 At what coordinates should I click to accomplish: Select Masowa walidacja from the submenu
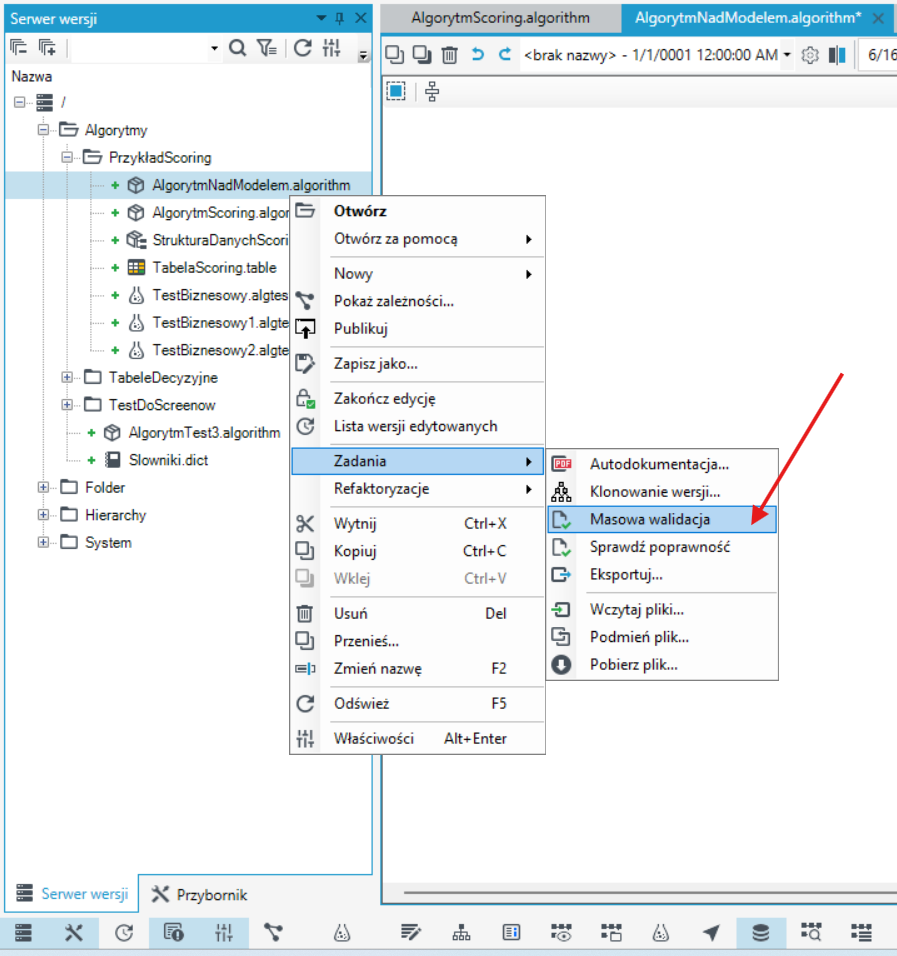point(662,519)
